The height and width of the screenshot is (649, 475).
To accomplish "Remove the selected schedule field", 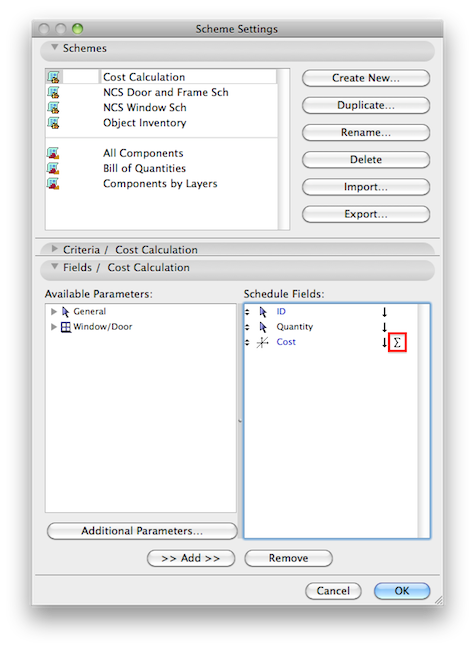I will pos(288,558).
